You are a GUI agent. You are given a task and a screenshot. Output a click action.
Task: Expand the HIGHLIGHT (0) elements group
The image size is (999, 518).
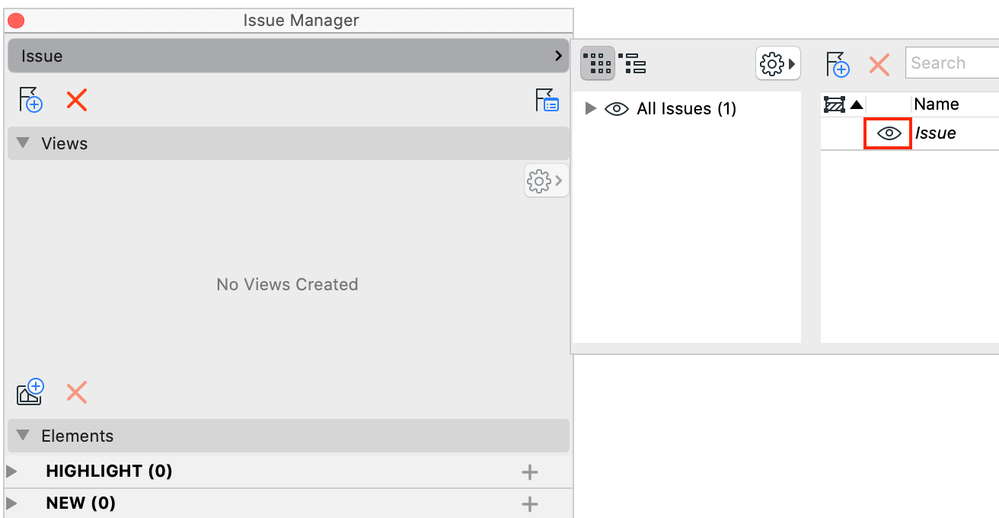tap(12, 471)
